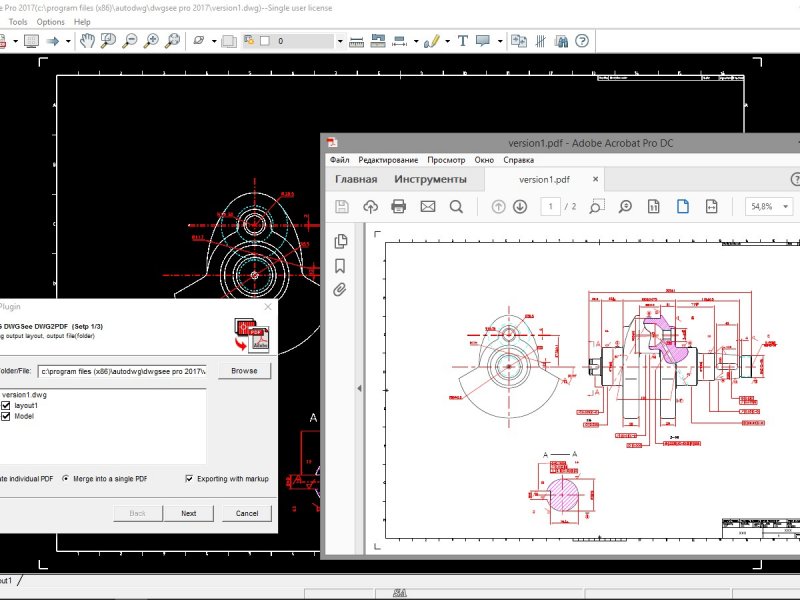Click the binoculars search icon
The width and height of the screenshot is (800, 600).
point(561,41)
